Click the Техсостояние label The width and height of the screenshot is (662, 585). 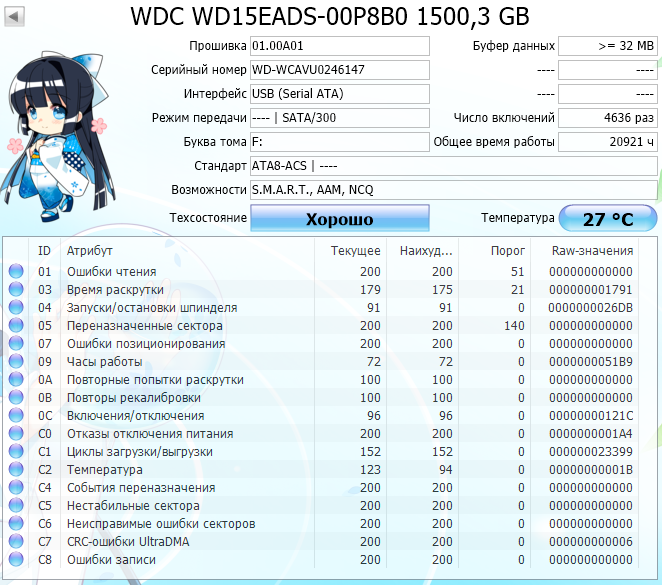(x=208, y=218)
